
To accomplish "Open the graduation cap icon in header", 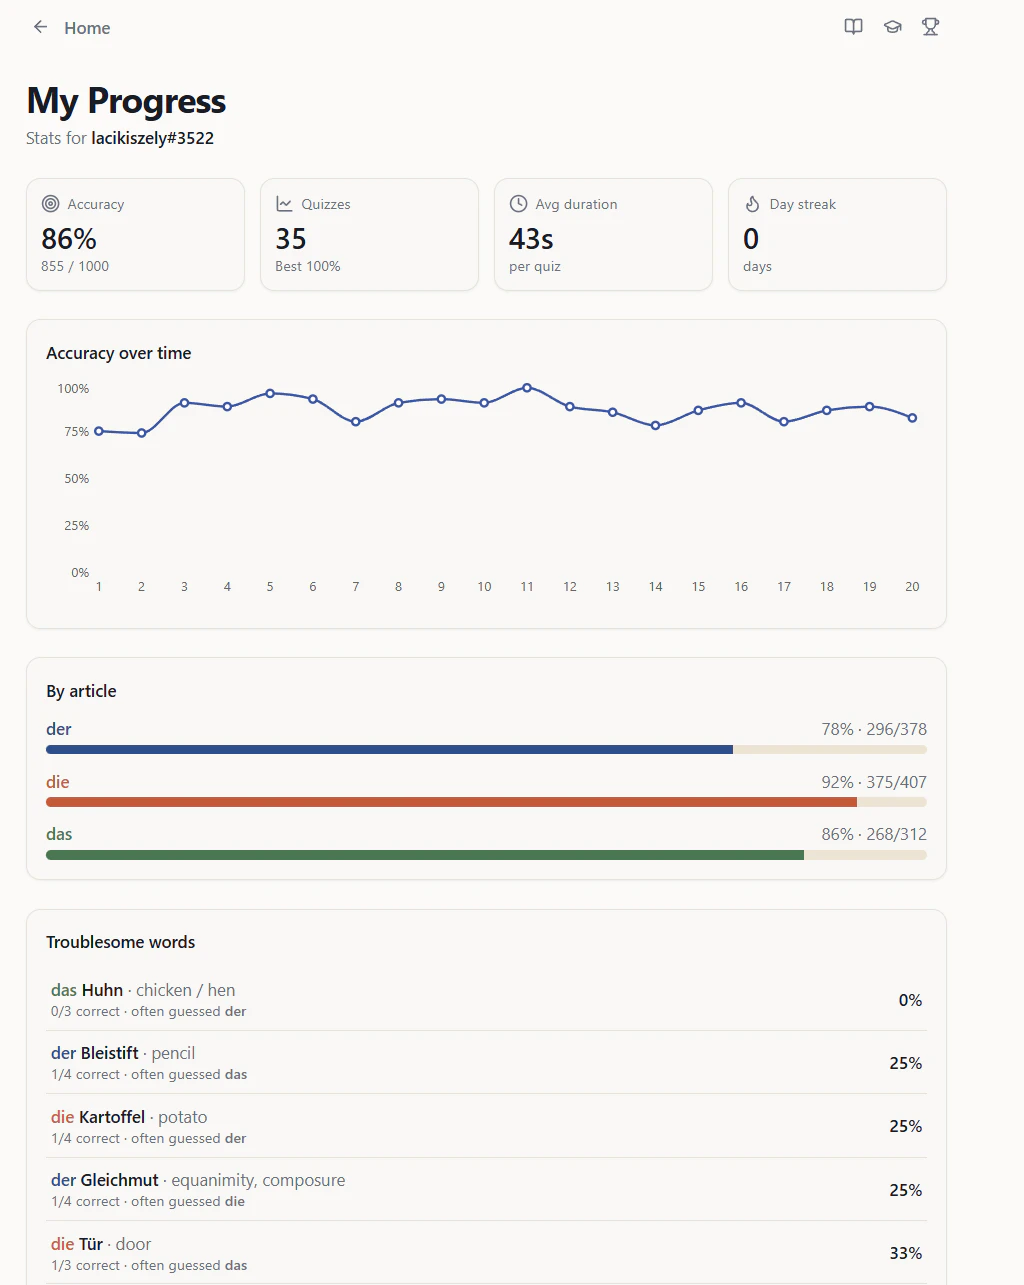I will (x=892, y=27).
